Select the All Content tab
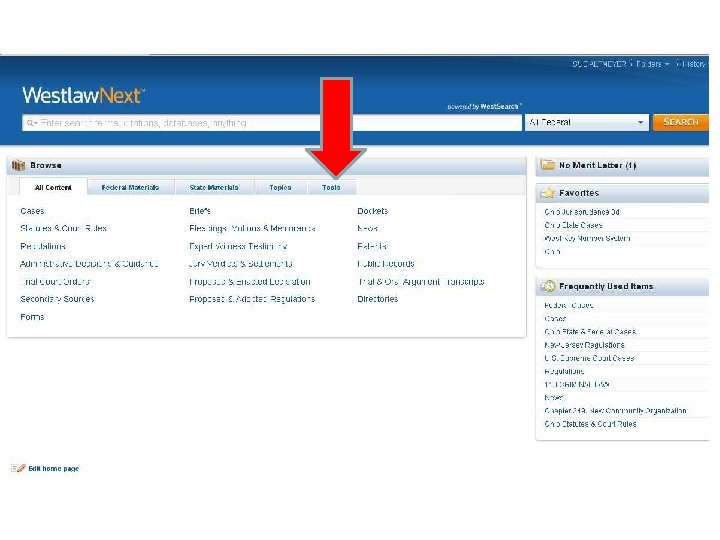 click(53, 187)
